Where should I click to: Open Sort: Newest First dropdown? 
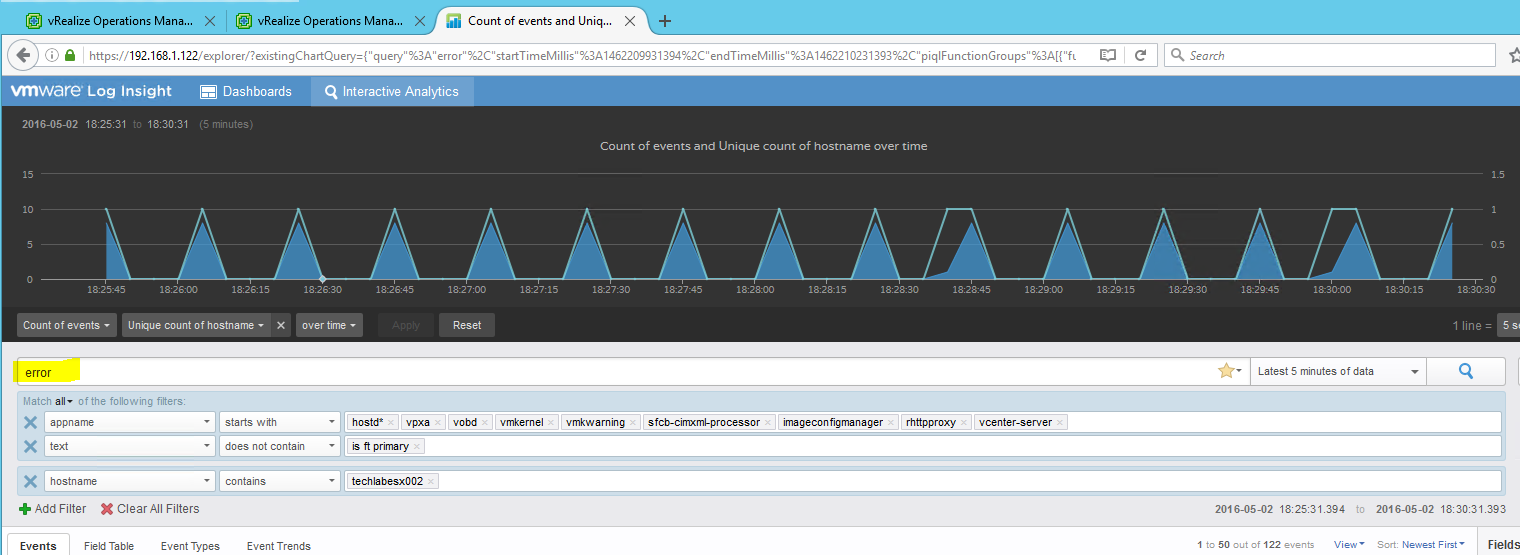pyautogui.click(x=1421, y=545)
